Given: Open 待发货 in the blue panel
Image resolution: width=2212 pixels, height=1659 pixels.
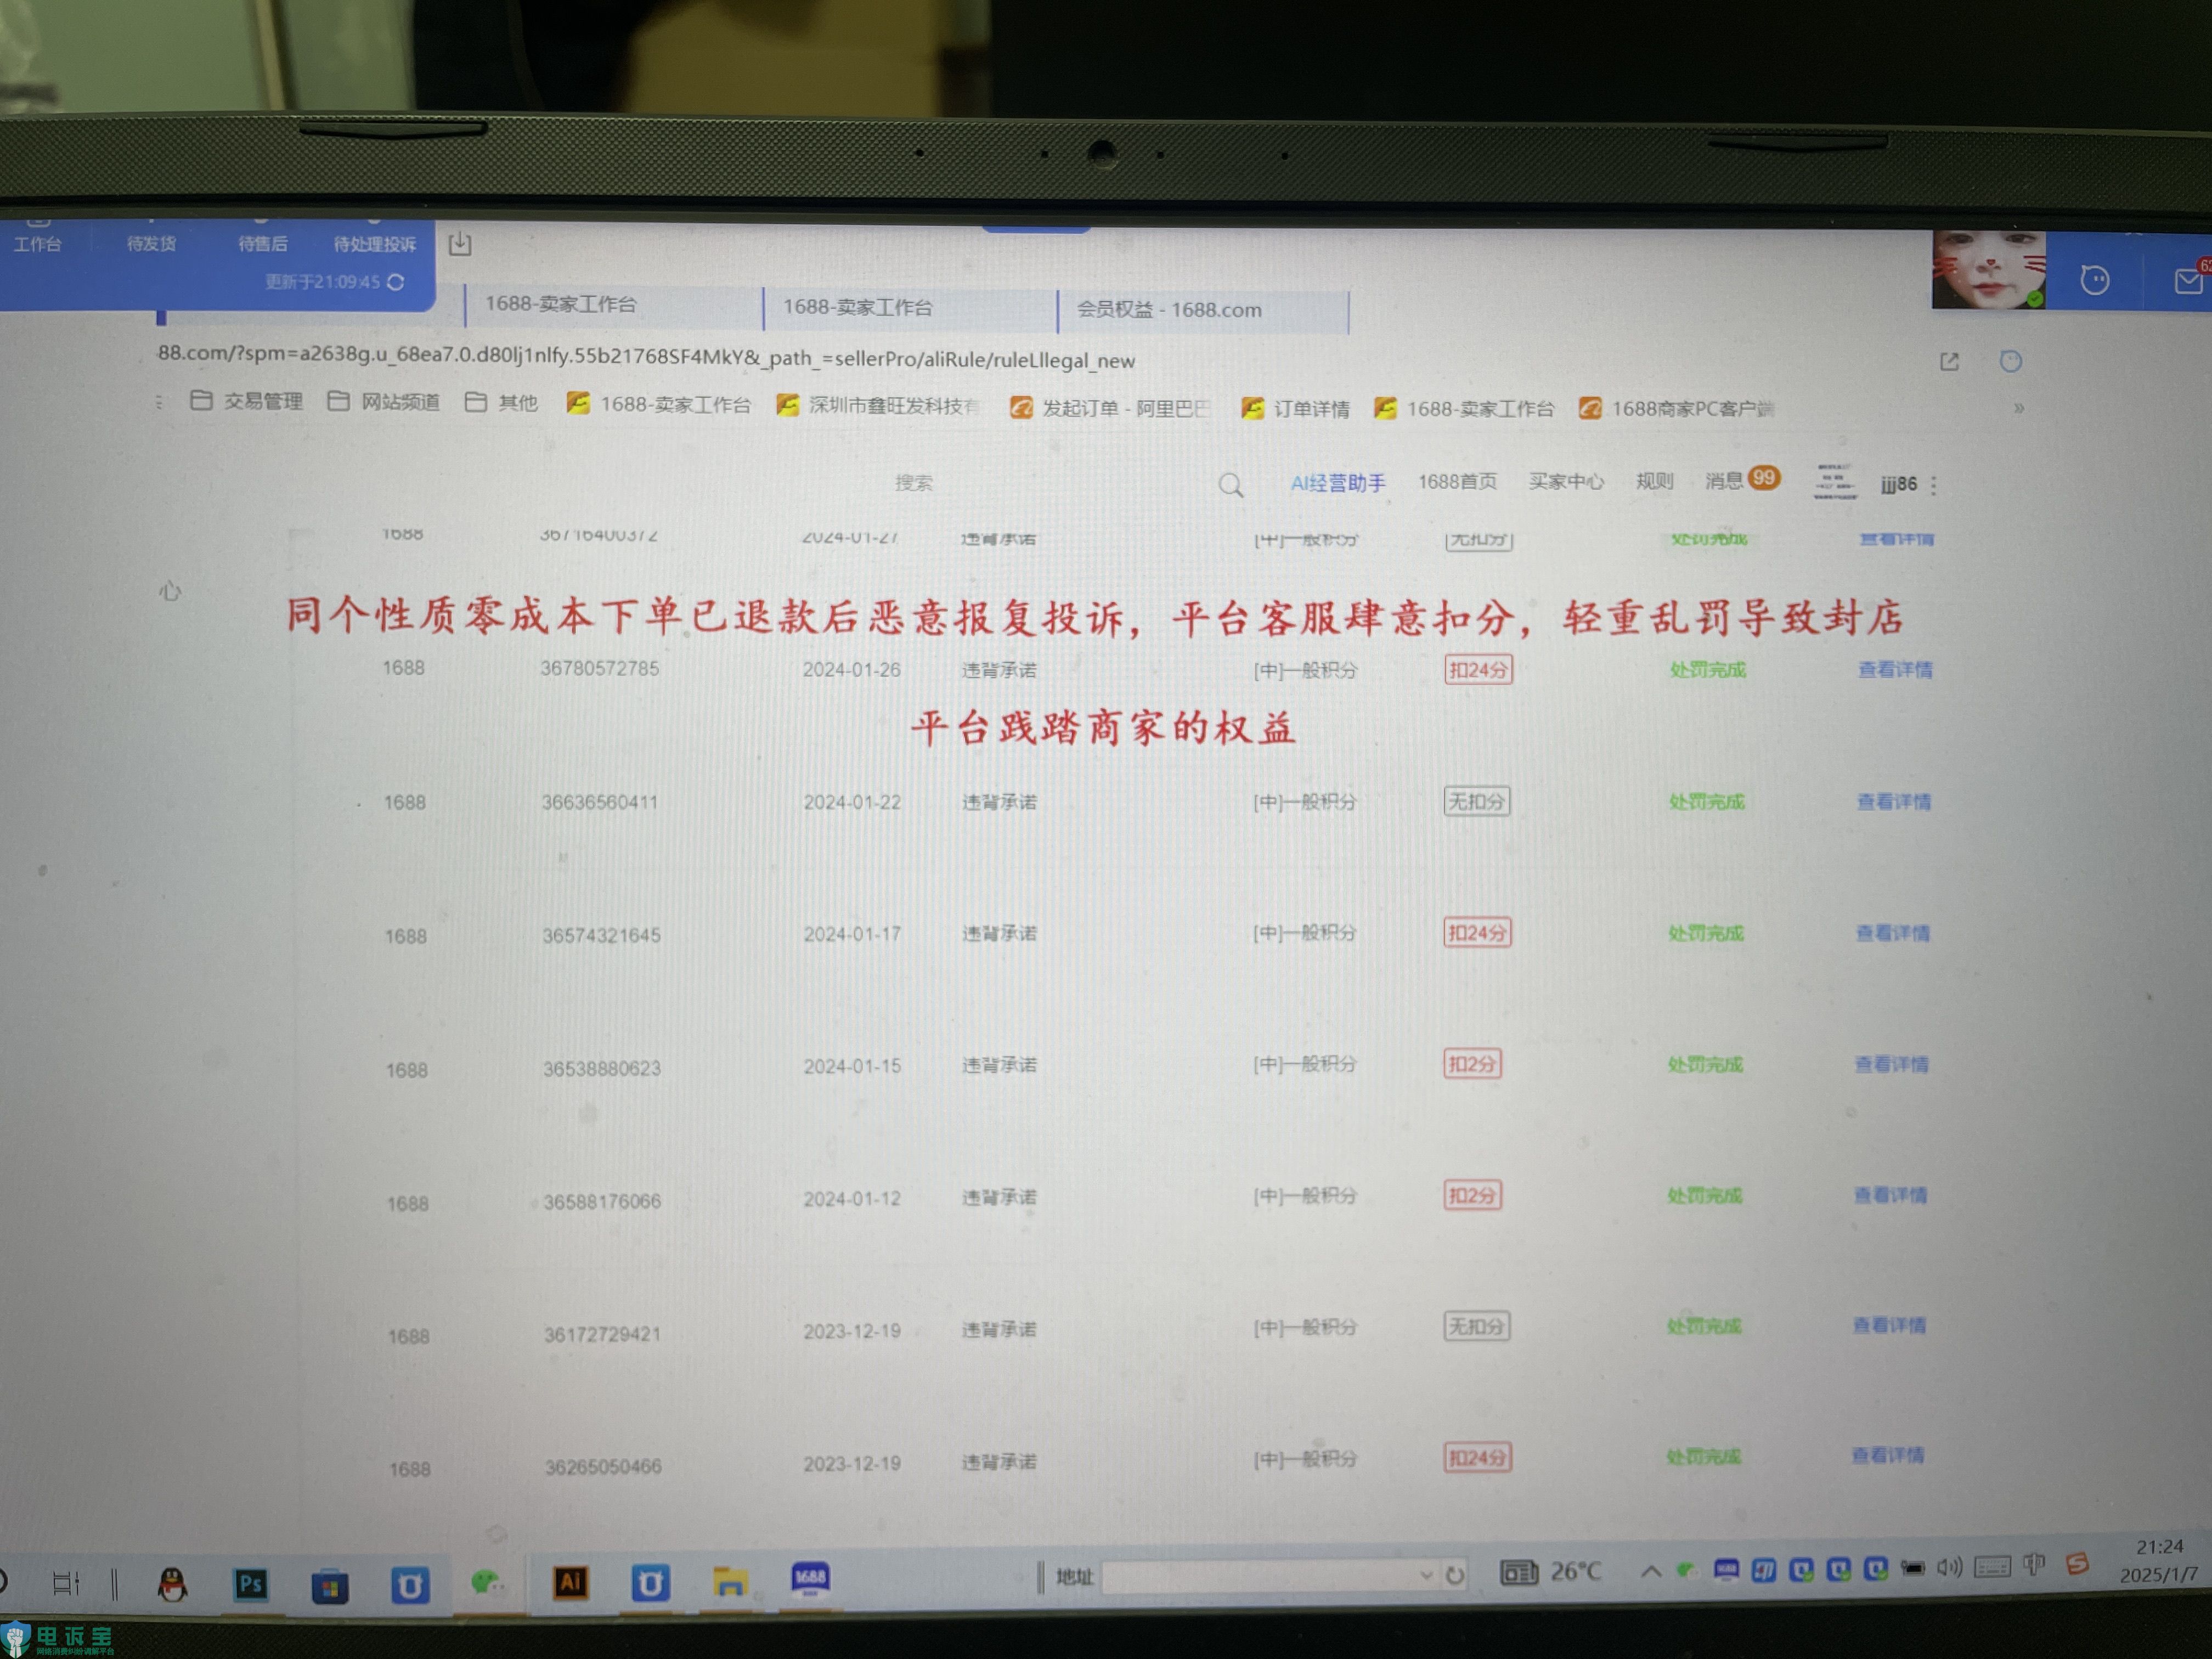Looking at the screenshot, I should (x=151, y=244).
